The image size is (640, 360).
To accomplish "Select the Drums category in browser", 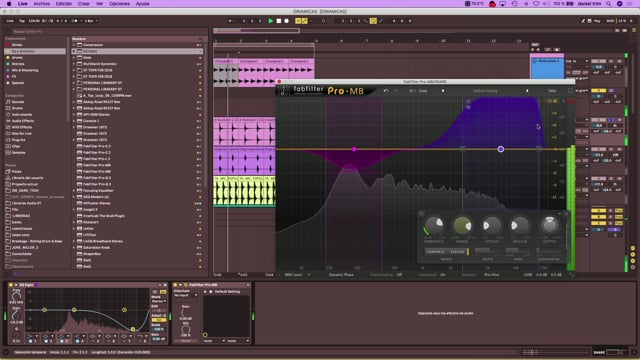I will point(17,108).
